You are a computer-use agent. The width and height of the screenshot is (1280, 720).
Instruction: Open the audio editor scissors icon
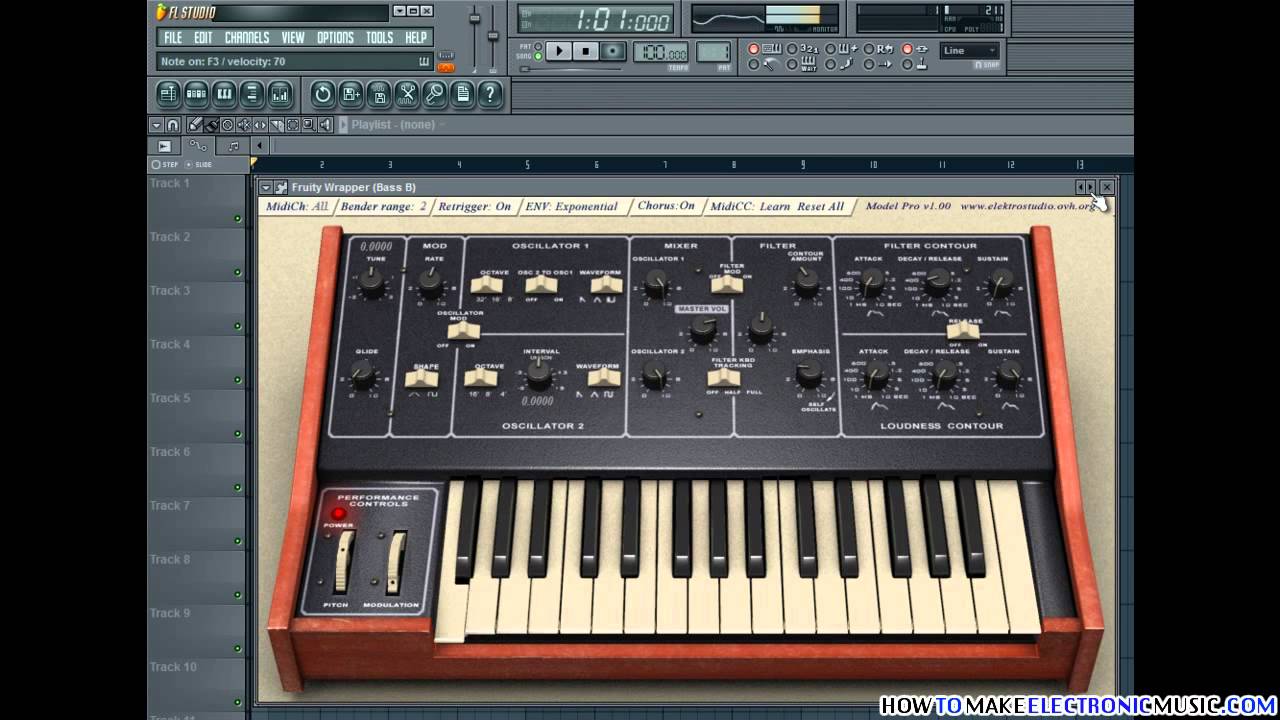(406, 95)
